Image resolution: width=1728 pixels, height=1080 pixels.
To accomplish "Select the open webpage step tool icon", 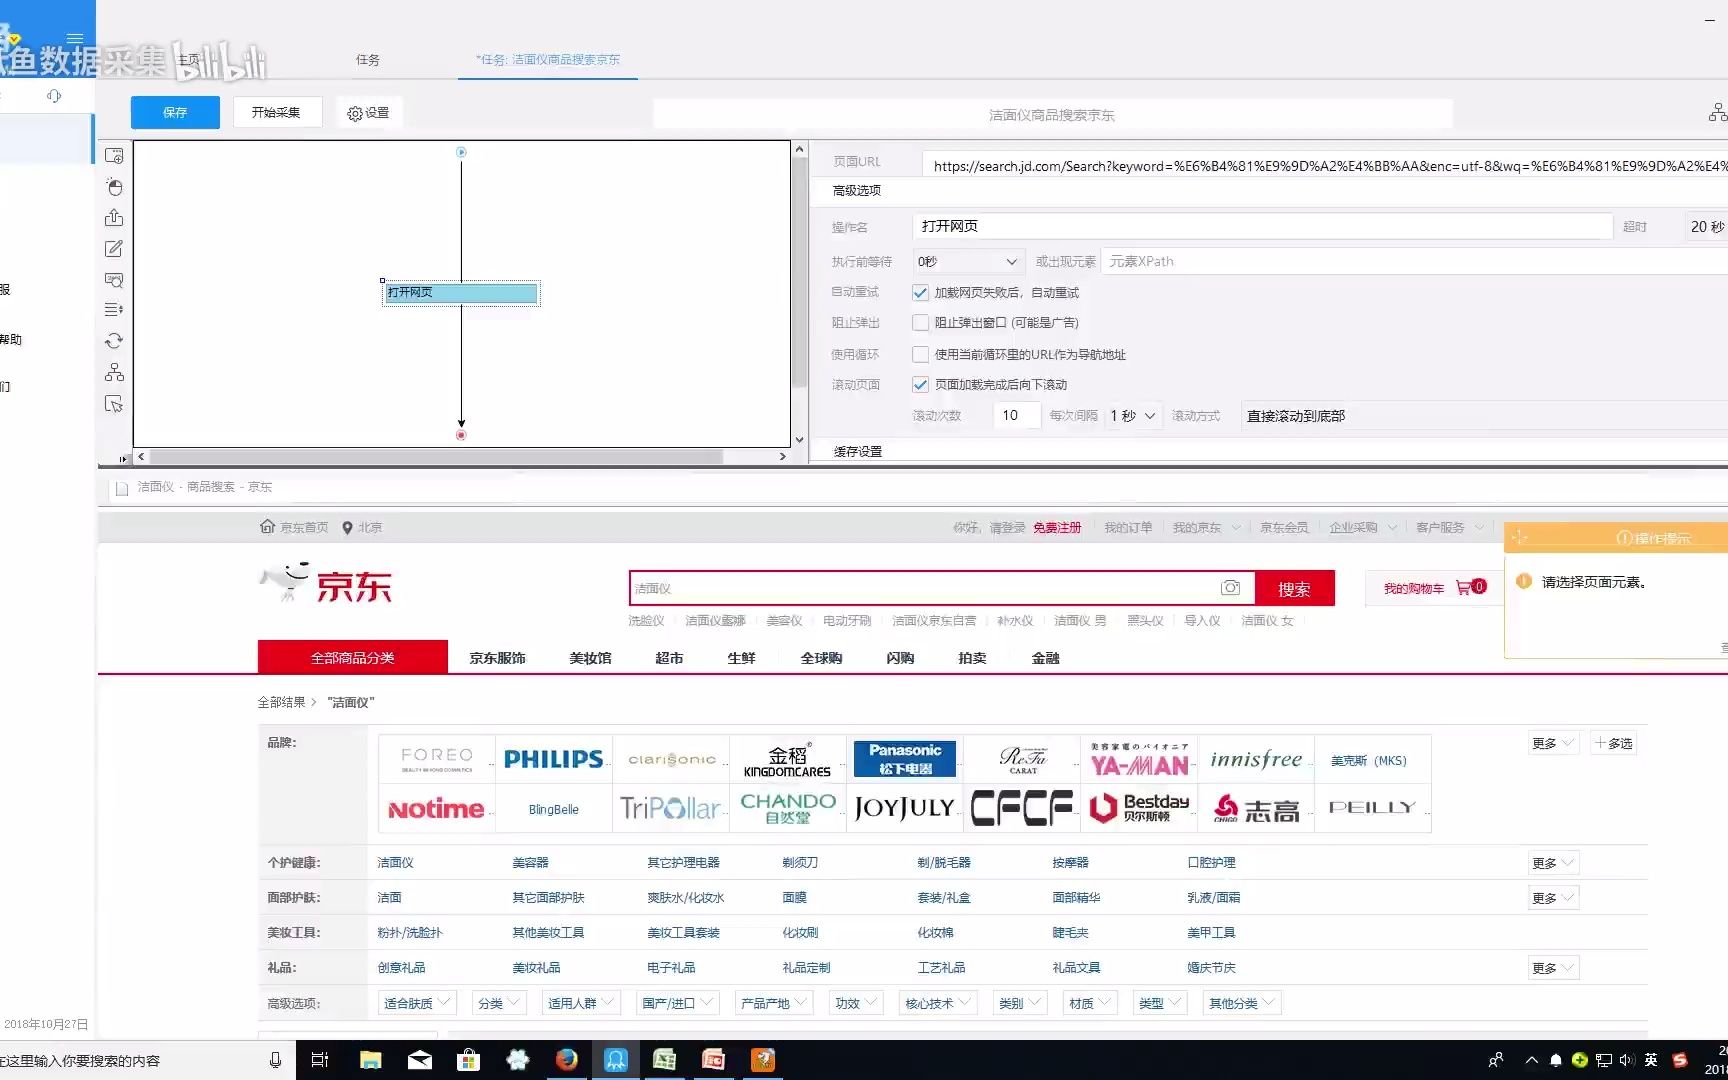I will 114,156.
